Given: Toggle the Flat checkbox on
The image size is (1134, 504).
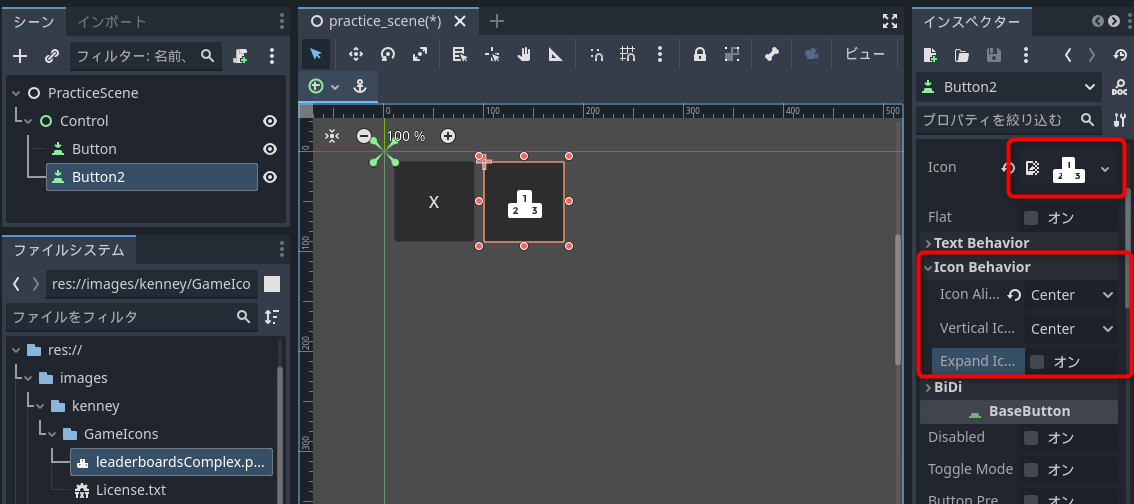Looking at the screenshot, I should (x=1031, y=217).
